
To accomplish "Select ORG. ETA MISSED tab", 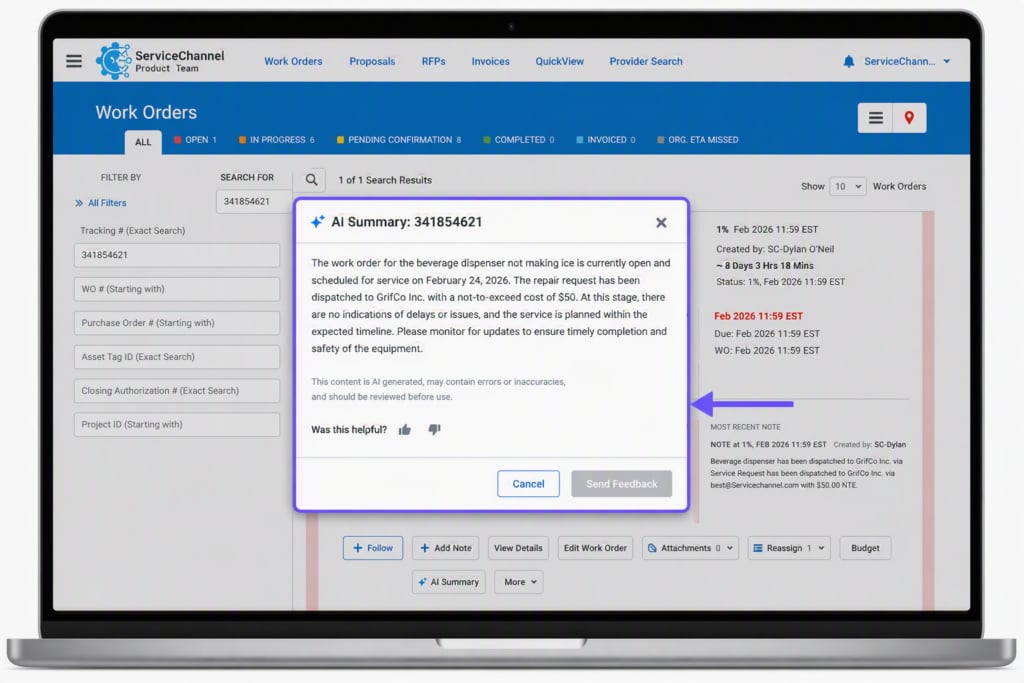I will point(697,140).
